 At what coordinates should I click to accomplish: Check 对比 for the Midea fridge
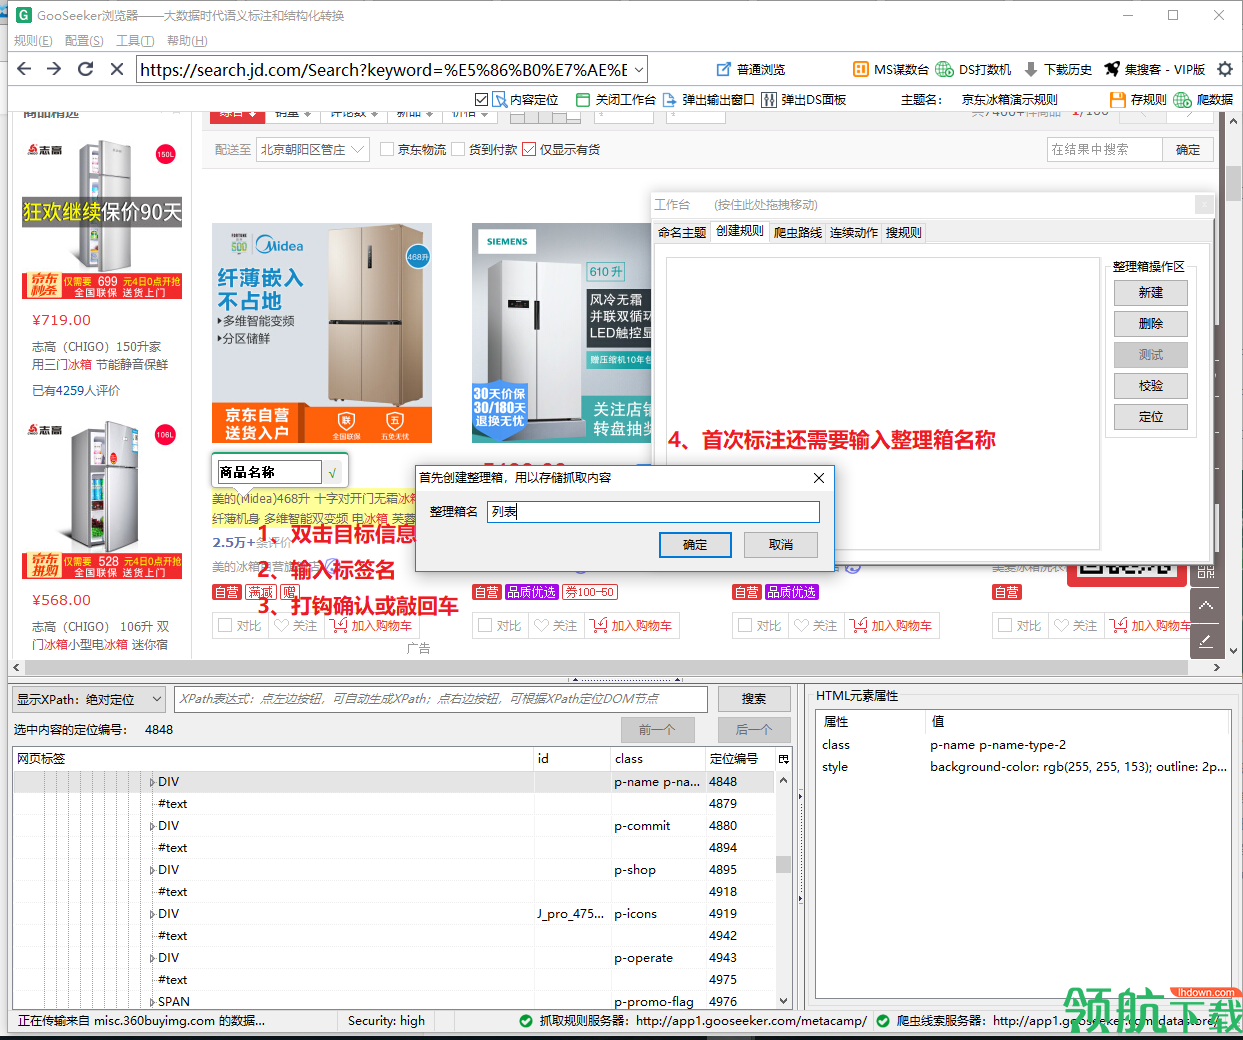224,626
